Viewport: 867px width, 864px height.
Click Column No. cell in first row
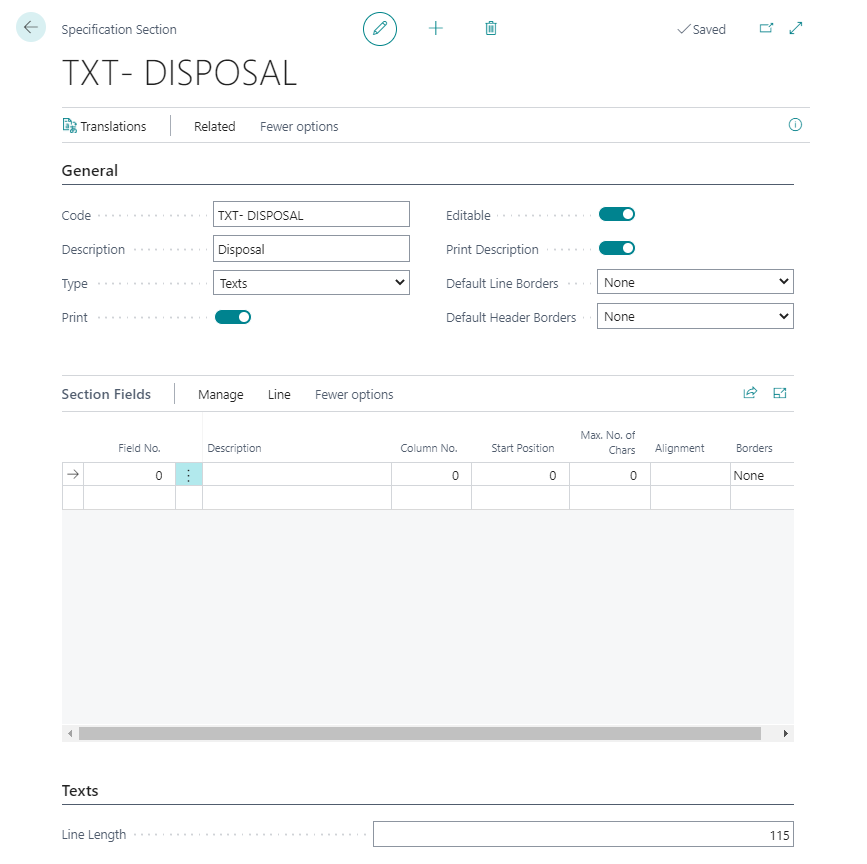[431, 475]
